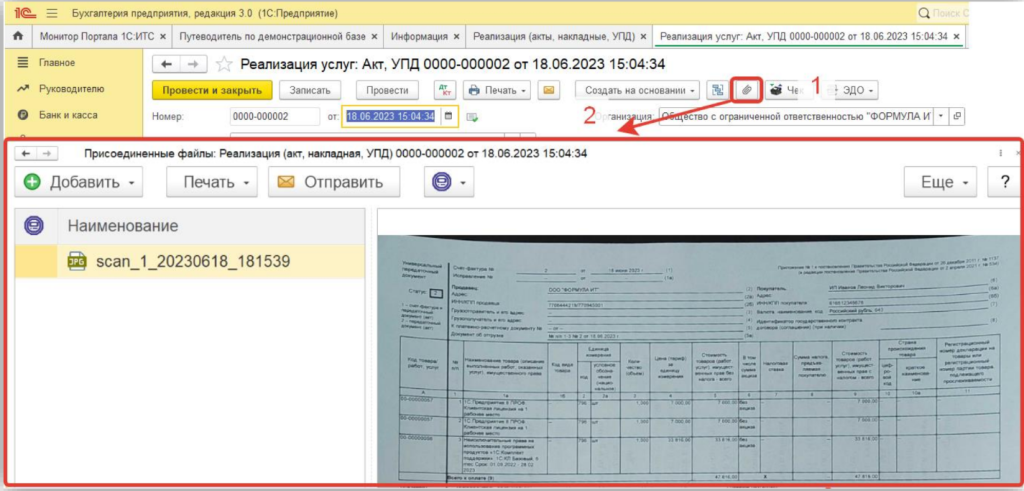Image resolution: width=1024 pixels, height=491 pixels.
Task: Click the Записать button
Action: [x=310, y=90]
